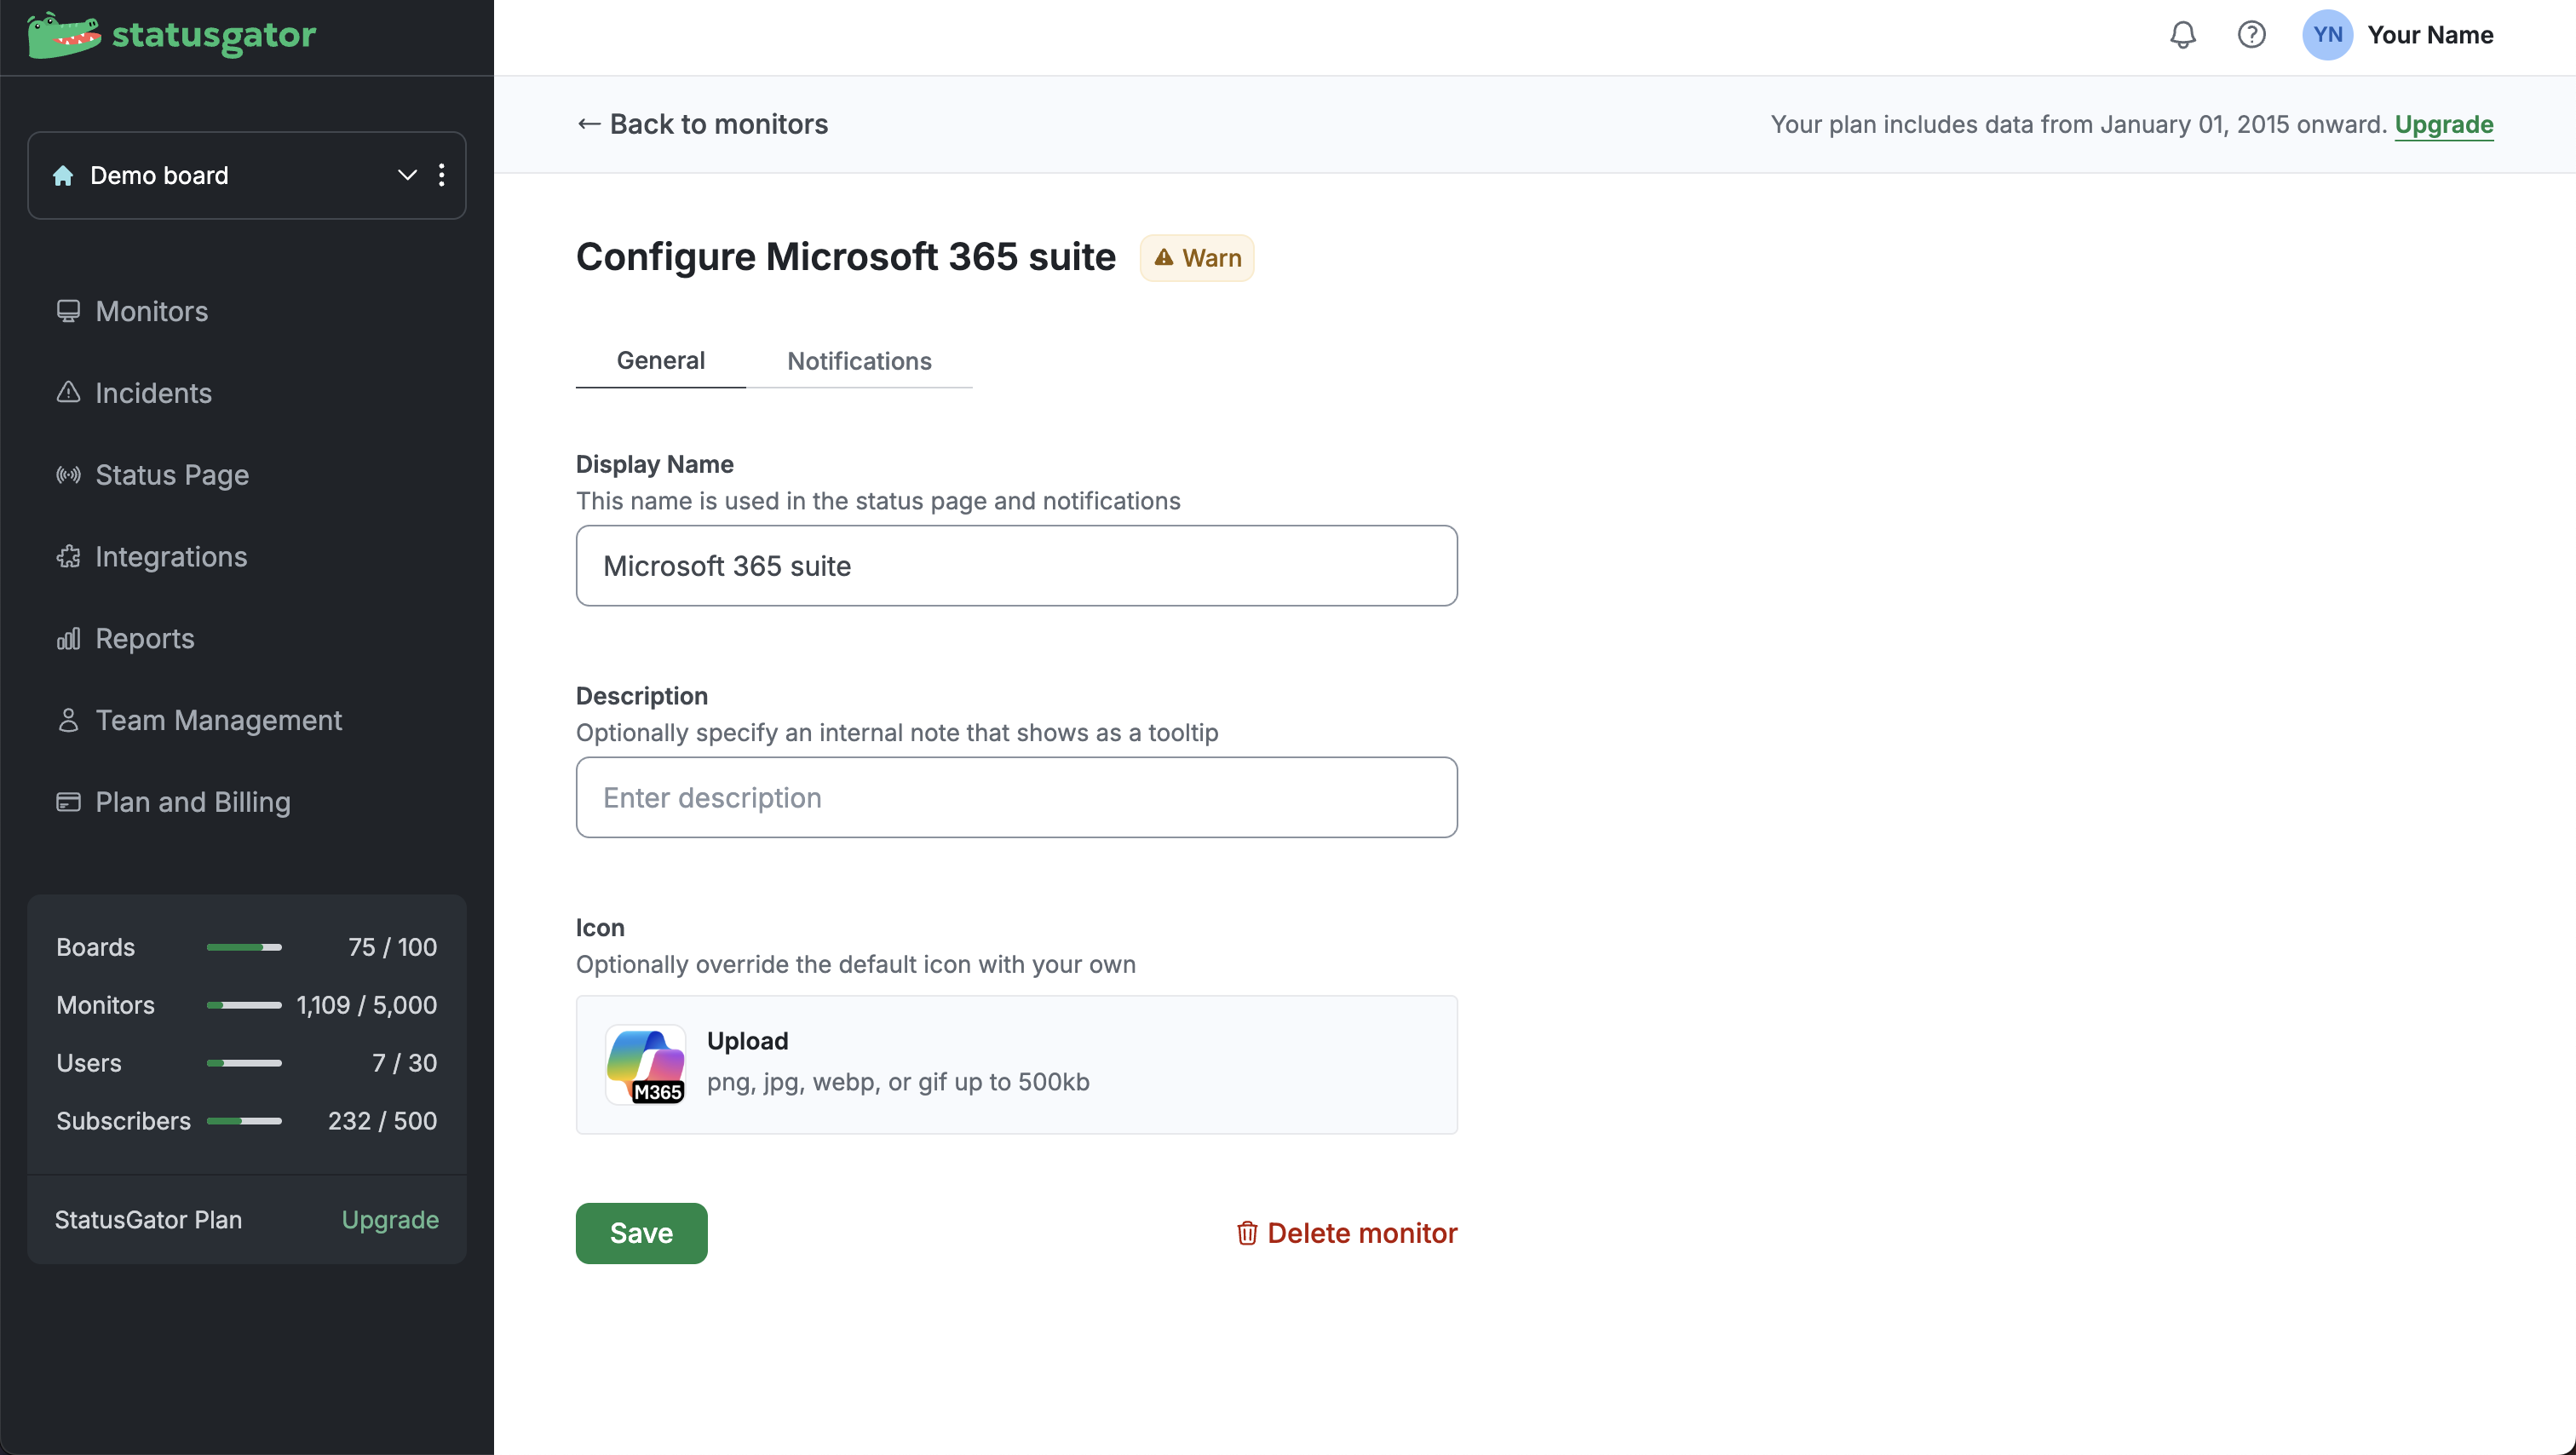Select the General tab
The image size is (2576, 1455).
(x=660, y=361)
